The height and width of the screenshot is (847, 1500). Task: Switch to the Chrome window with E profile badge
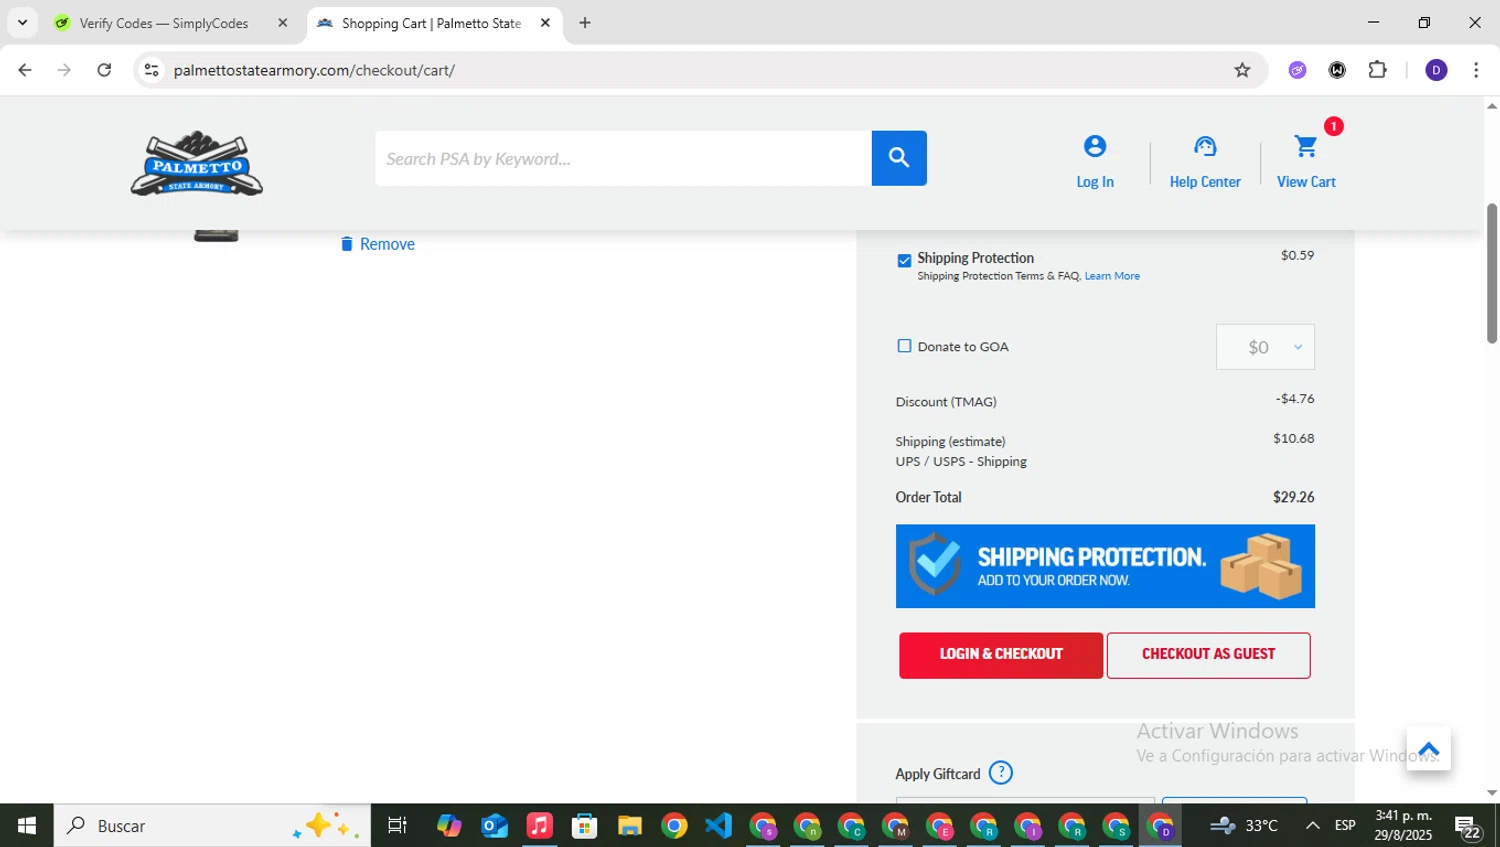[x=940, y=826]
